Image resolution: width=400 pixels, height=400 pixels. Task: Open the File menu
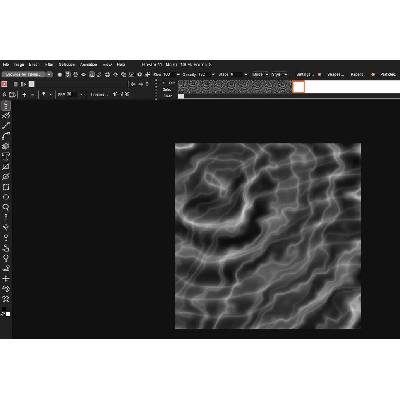(x=6, y=65)
